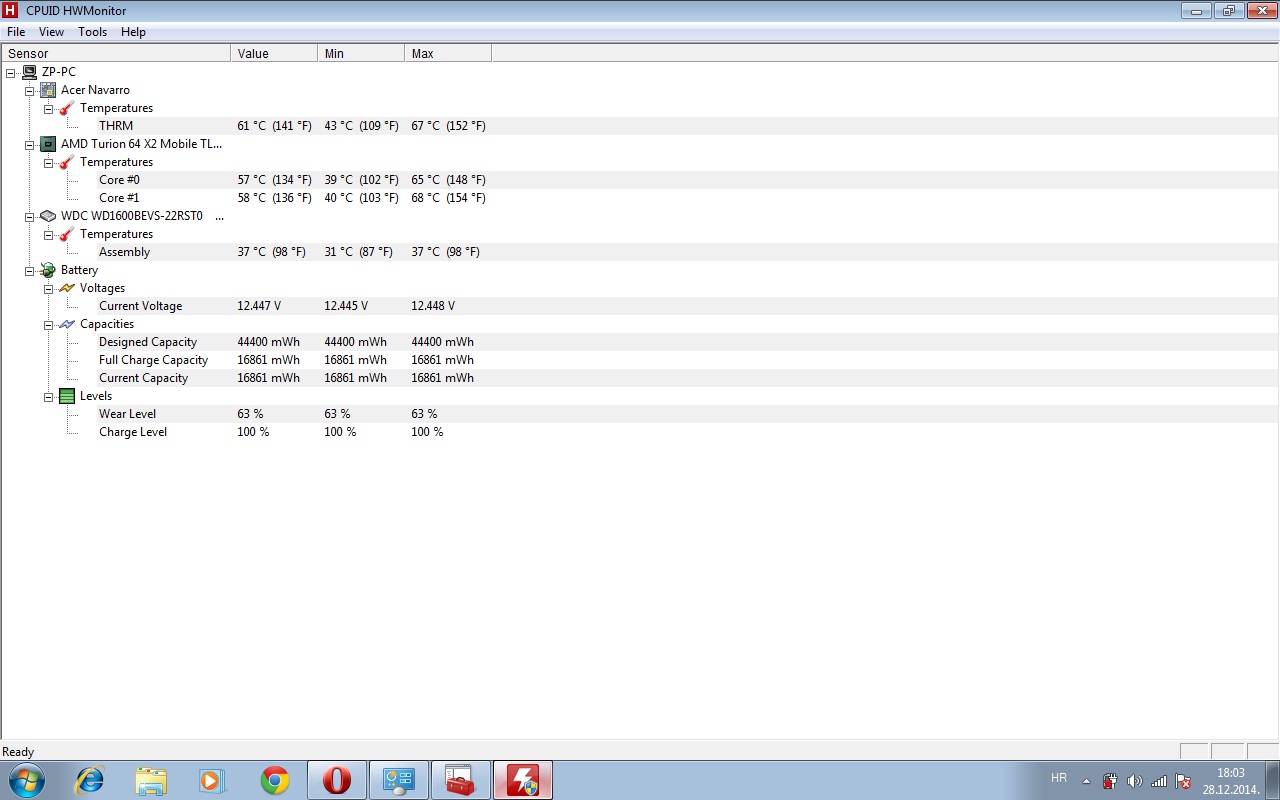
Task: Click the 12.447 V voltage value
Action: (259, 306)
